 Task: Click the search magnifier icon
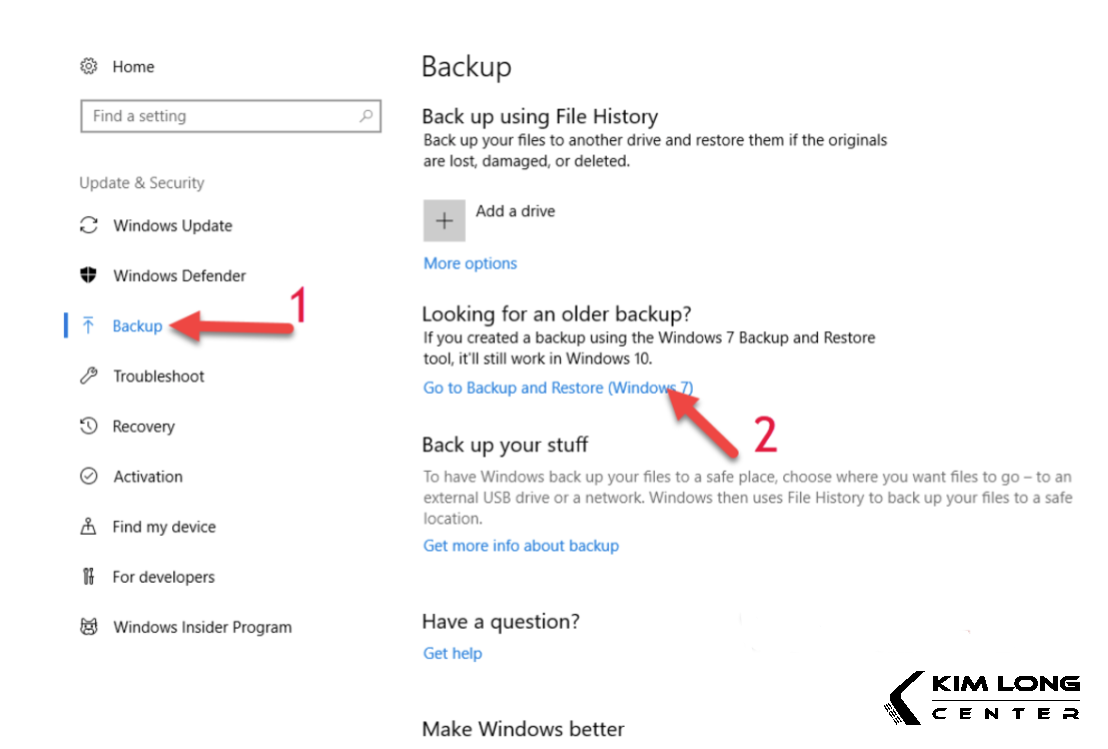coord(366,116)
